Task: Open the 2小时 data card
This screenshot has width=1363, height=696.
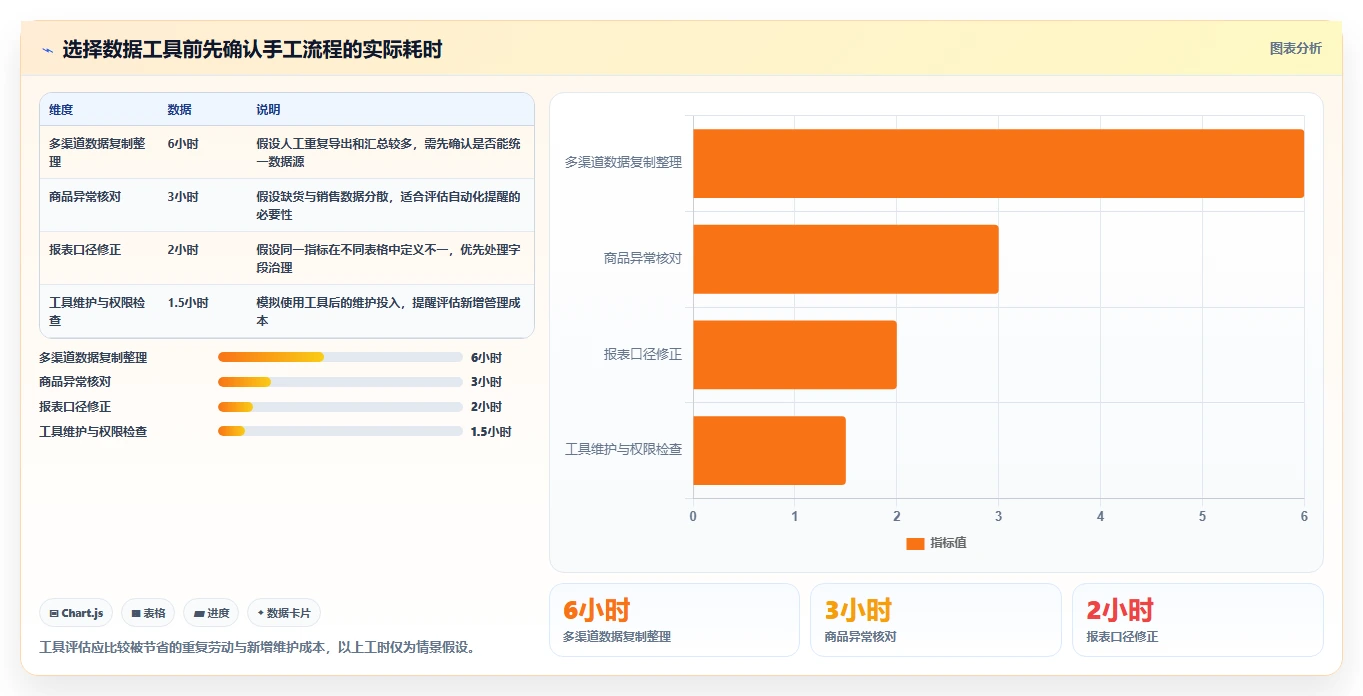Action: tap(1197, 620)
